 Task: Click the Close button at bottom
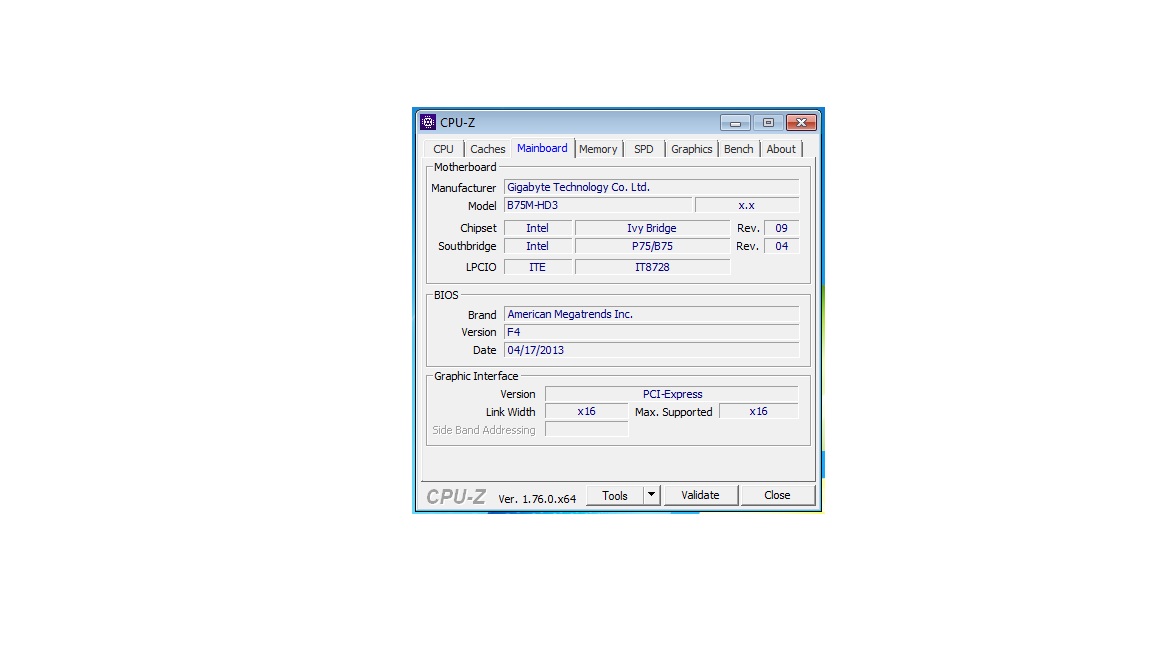pos(777,496)
